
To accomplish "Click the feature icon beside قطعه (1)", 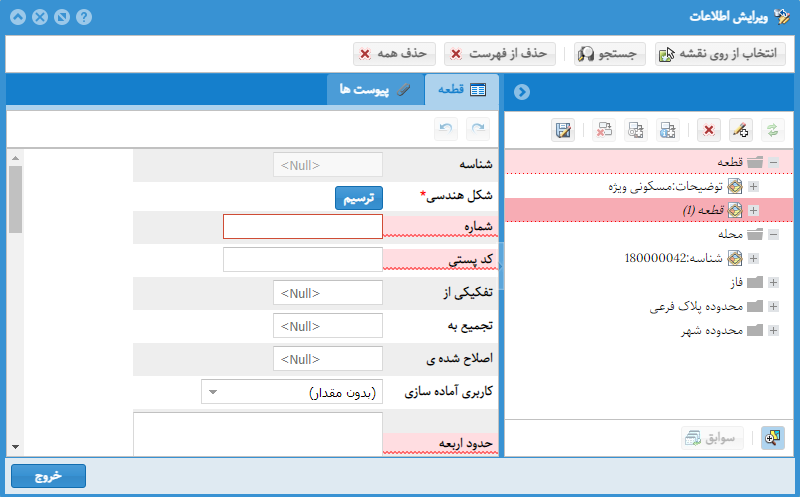I will pos(735,210).
